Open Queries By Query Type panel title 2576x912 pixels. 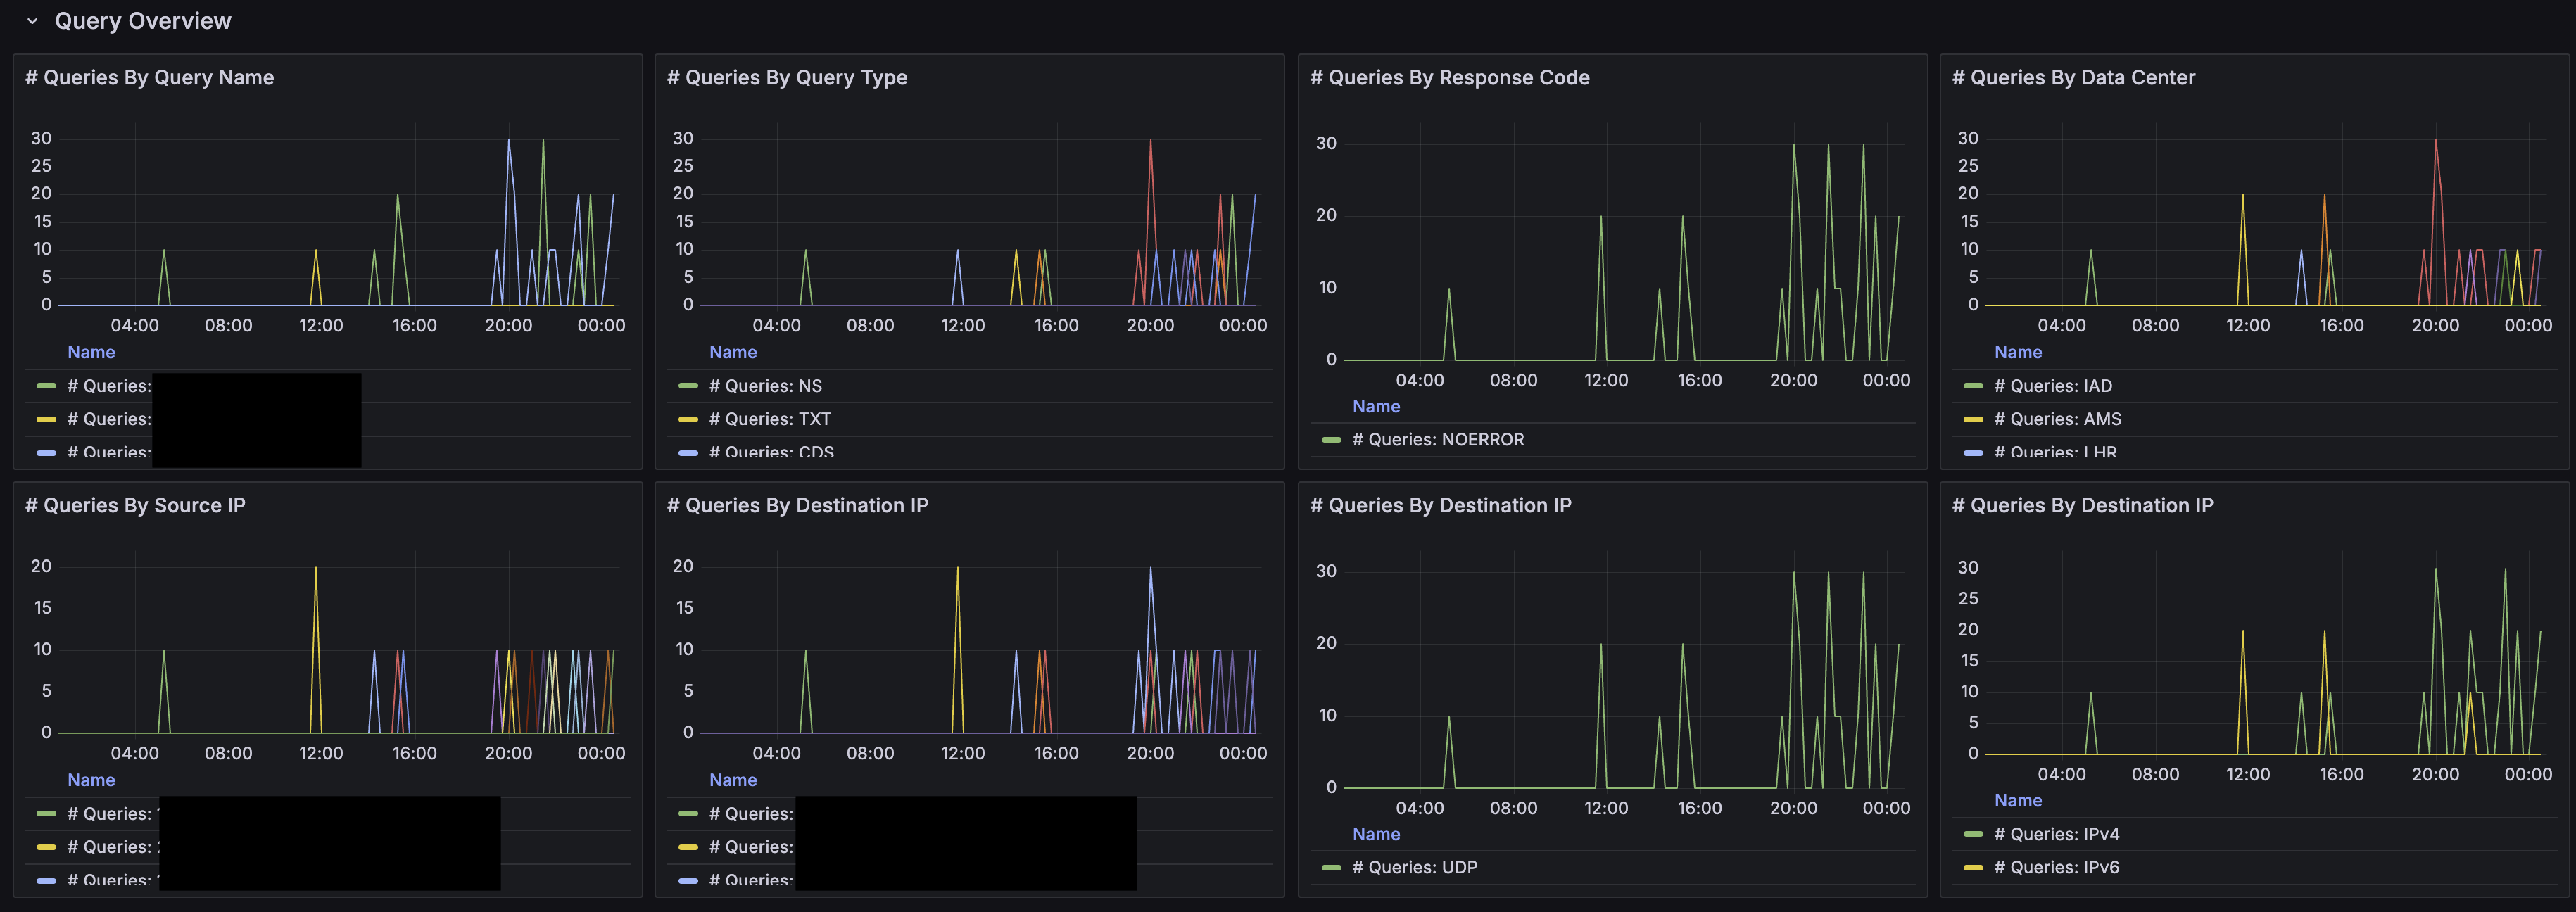786,78
